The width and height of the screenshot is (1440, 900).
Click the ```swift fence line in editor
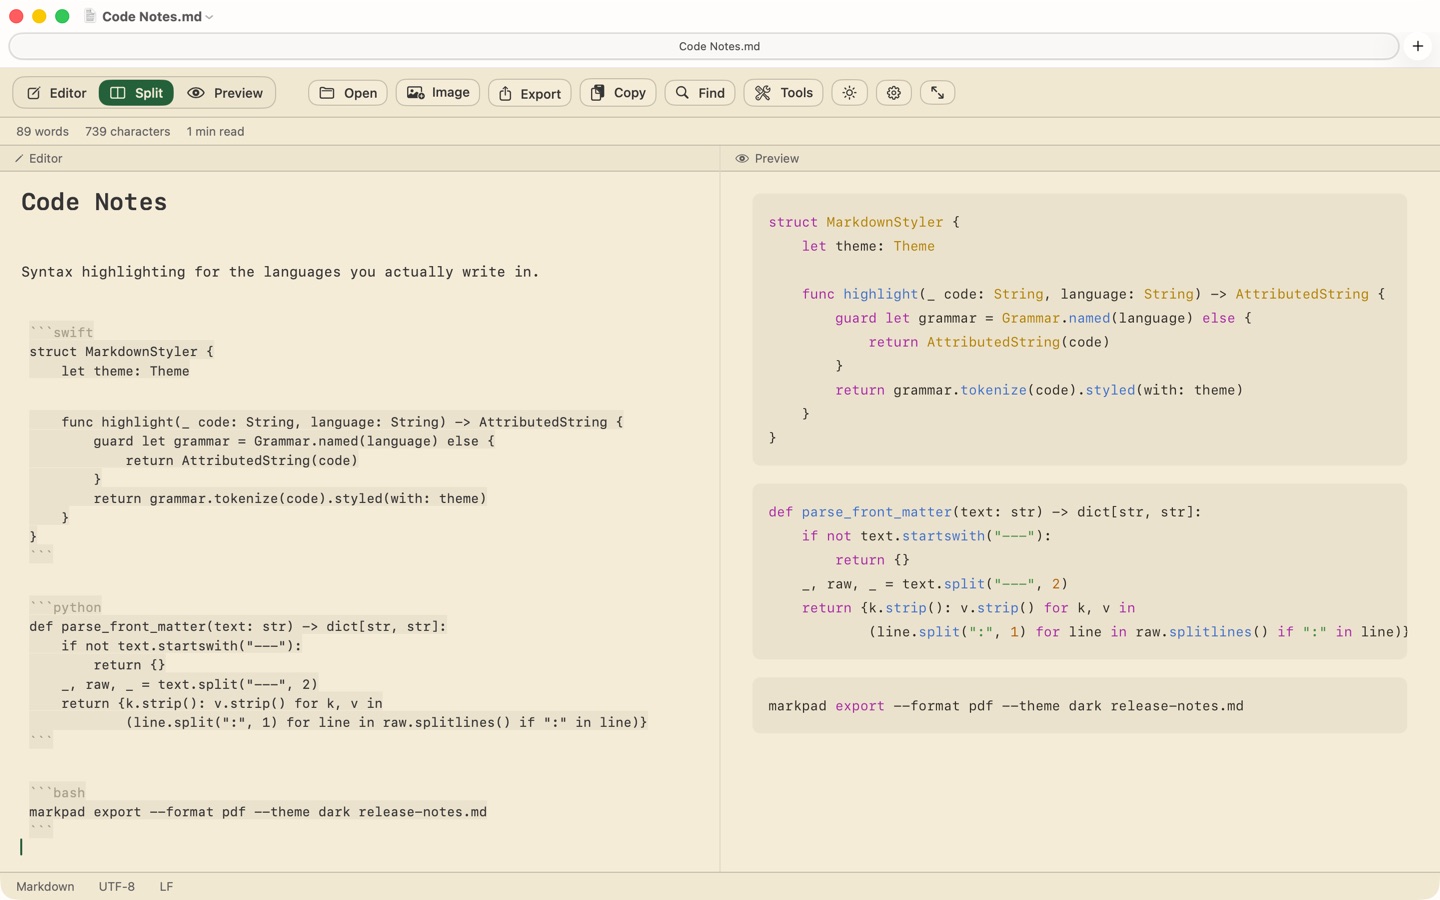click(x=61, y=332)
